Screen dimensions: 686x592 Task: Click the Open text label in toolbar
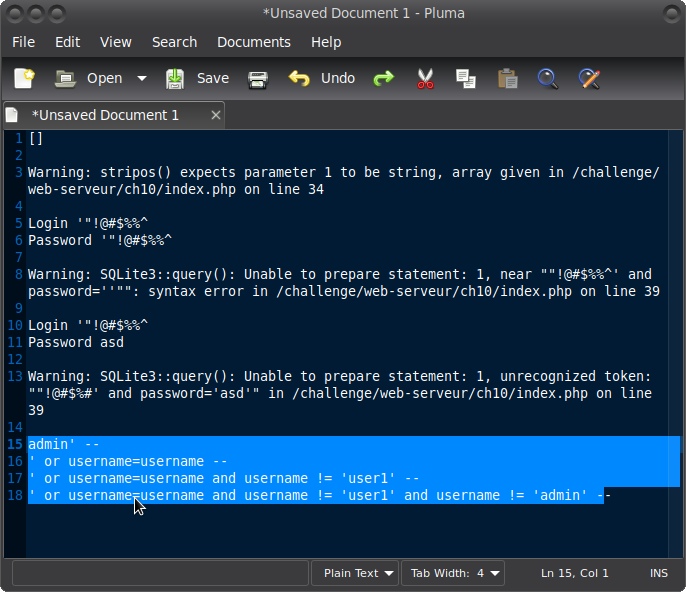[x=105, y=78]
